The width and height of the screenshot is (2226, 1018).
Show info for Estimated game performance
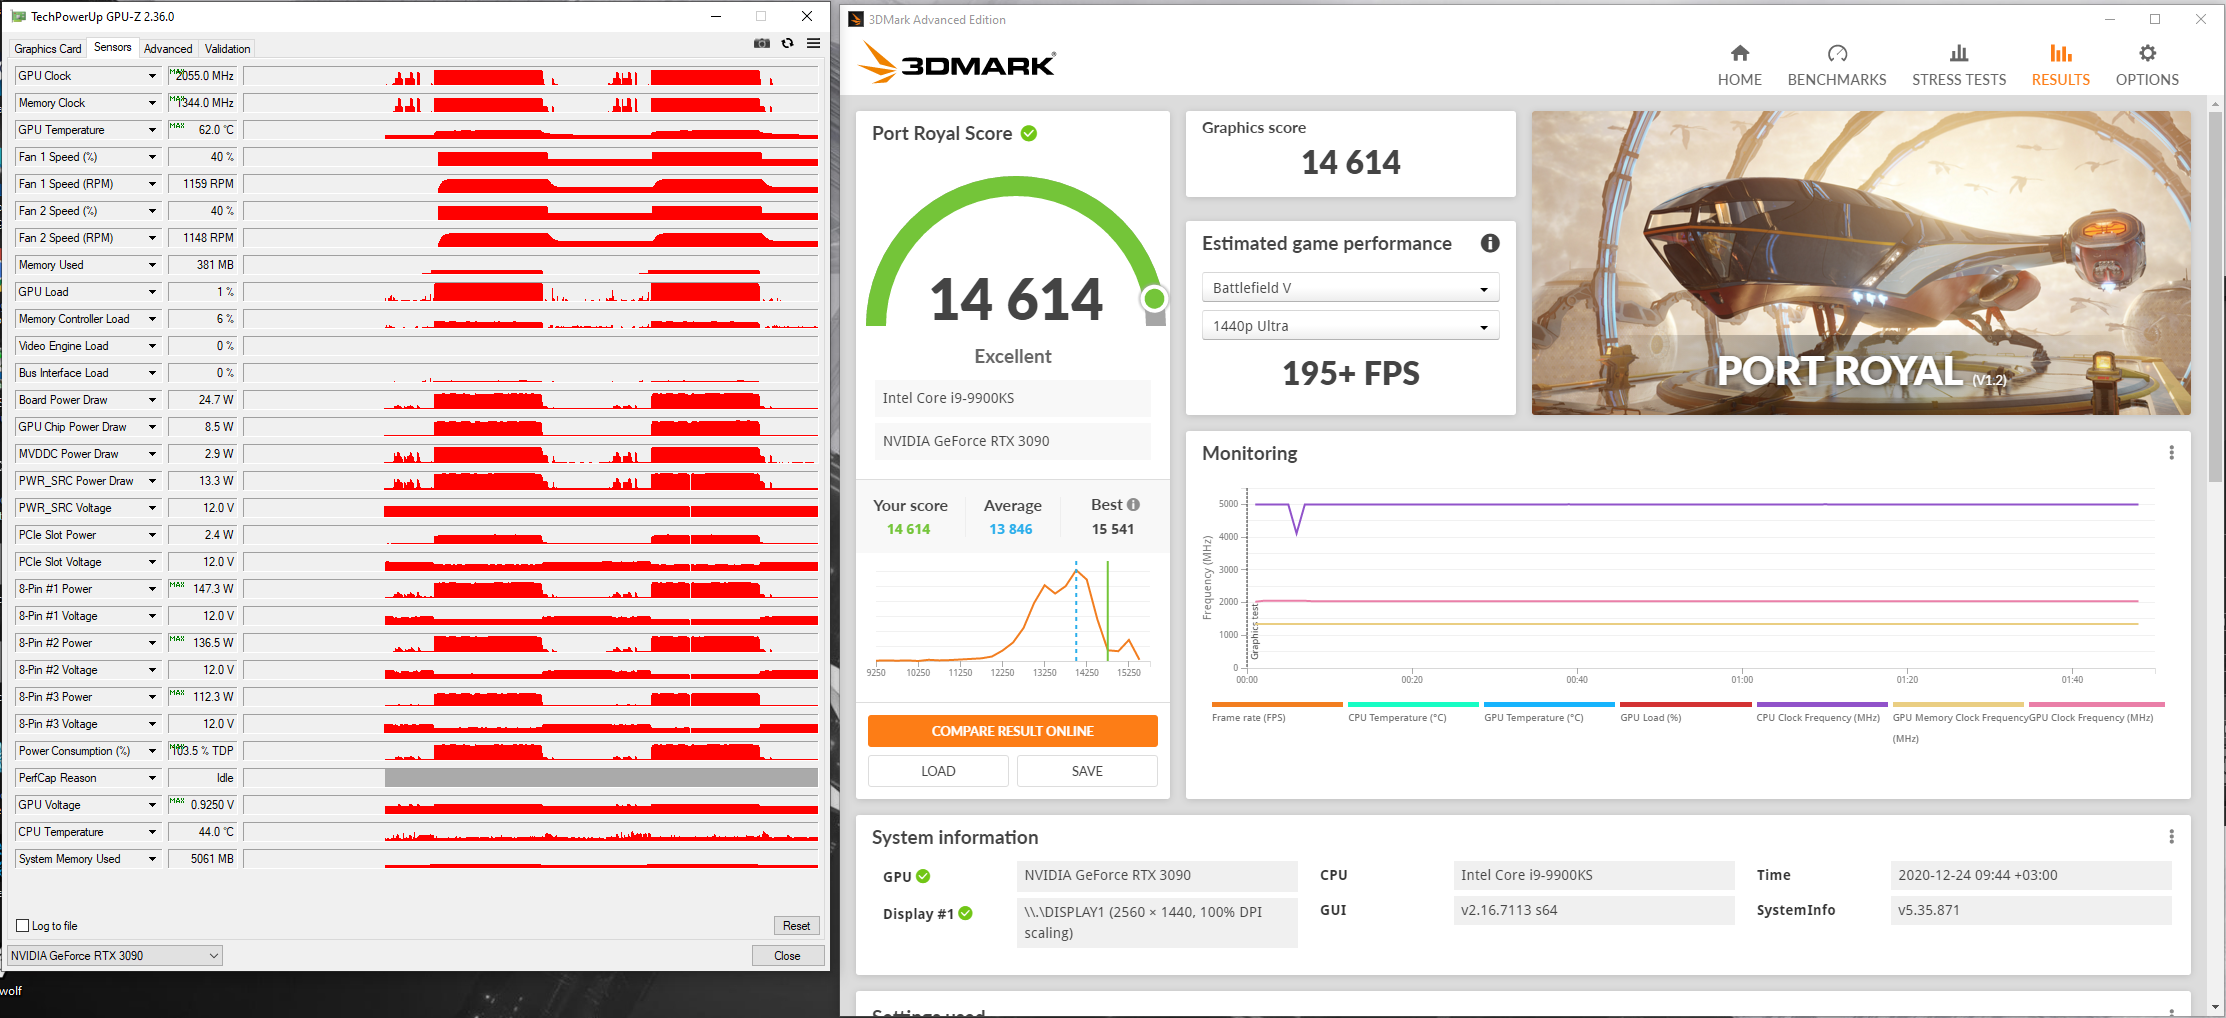point(1490,243)
